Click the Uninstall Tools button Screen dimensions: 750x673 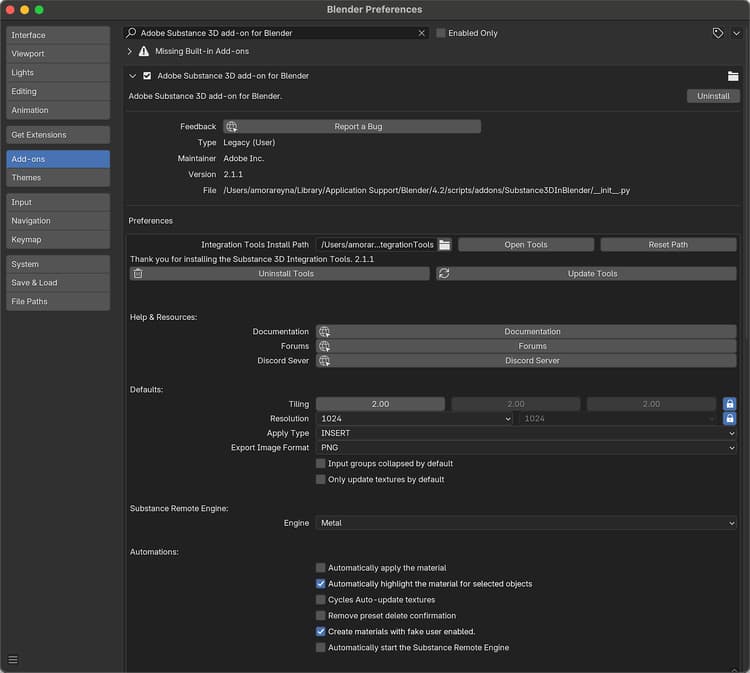279,274
